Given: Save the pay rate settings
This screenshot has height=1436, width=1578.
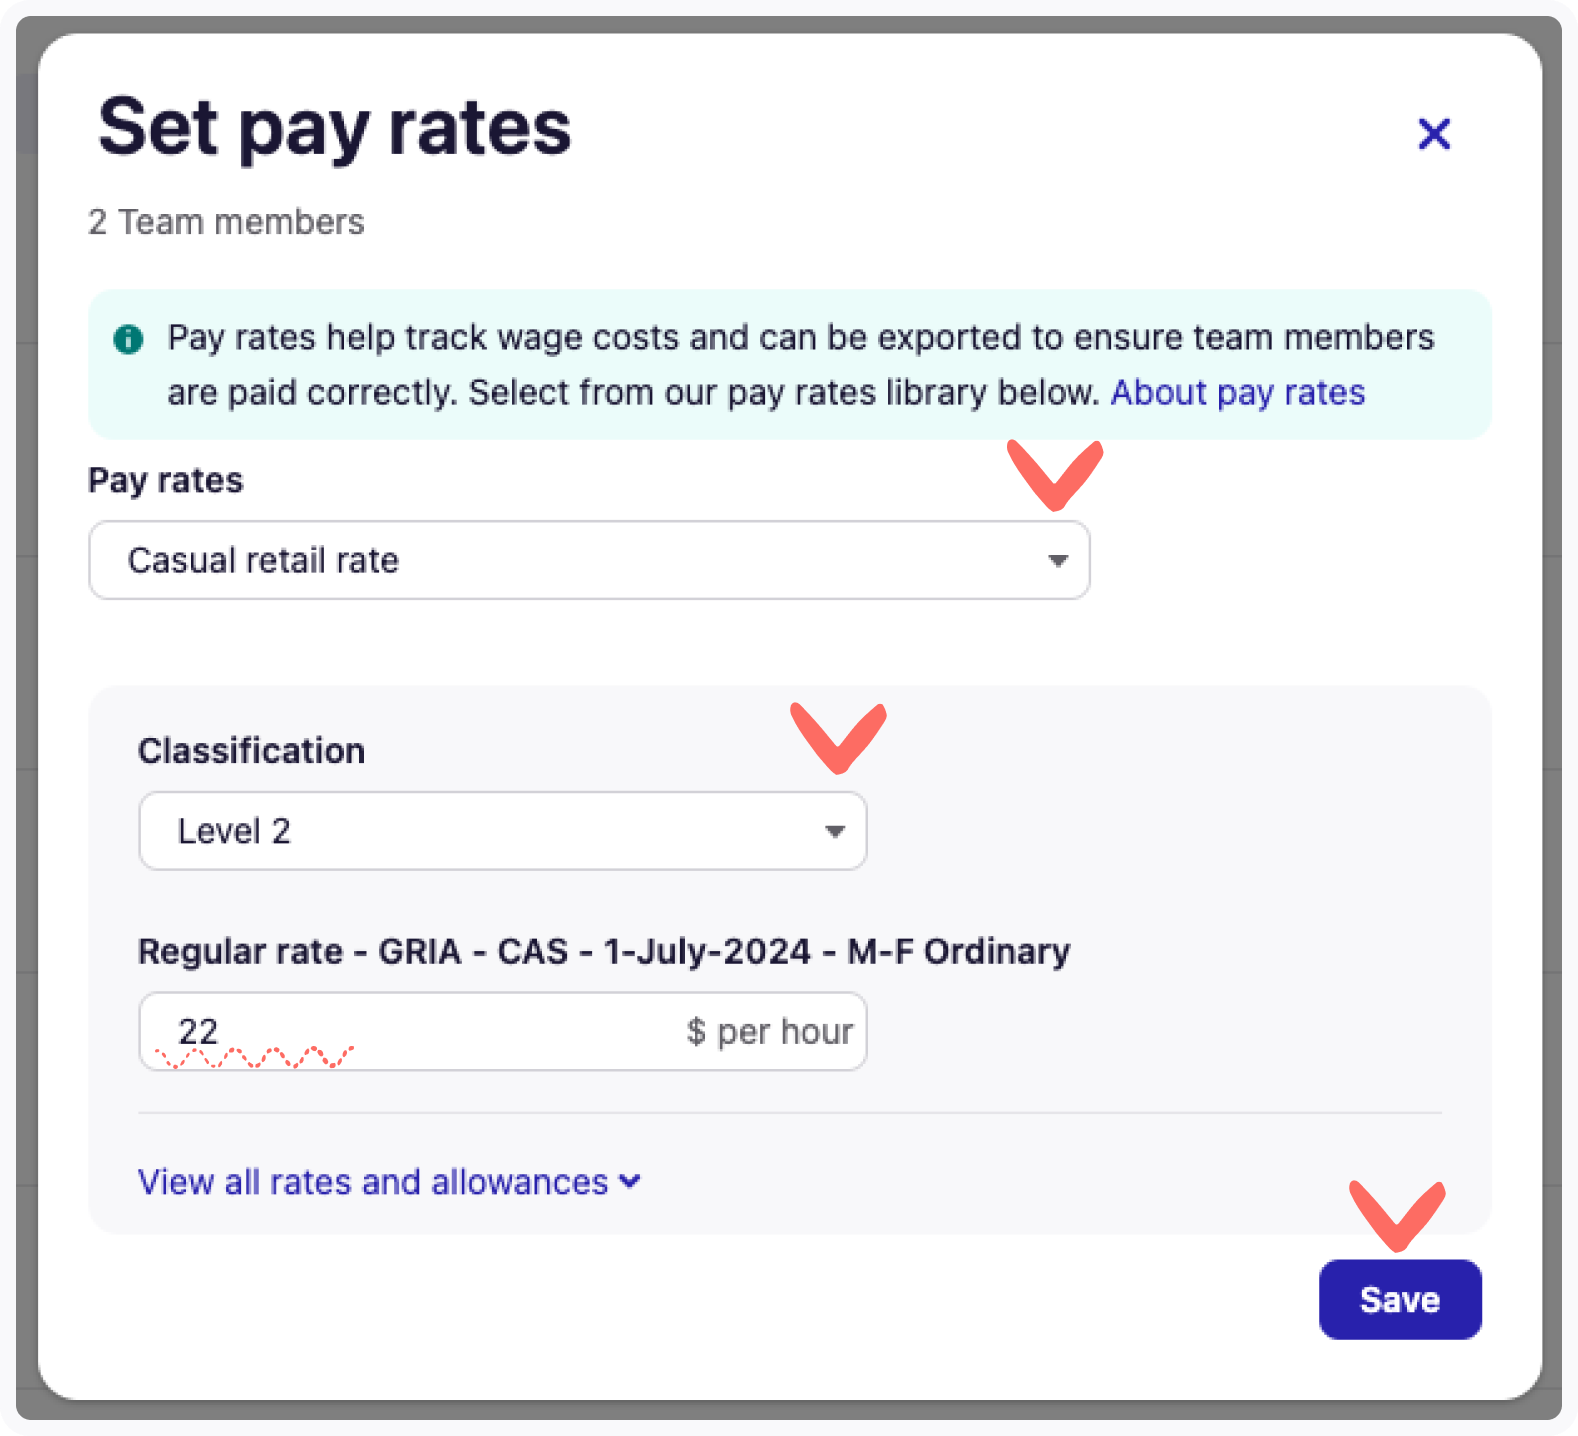Looking at the screenshot, I should (1399, 1299).
